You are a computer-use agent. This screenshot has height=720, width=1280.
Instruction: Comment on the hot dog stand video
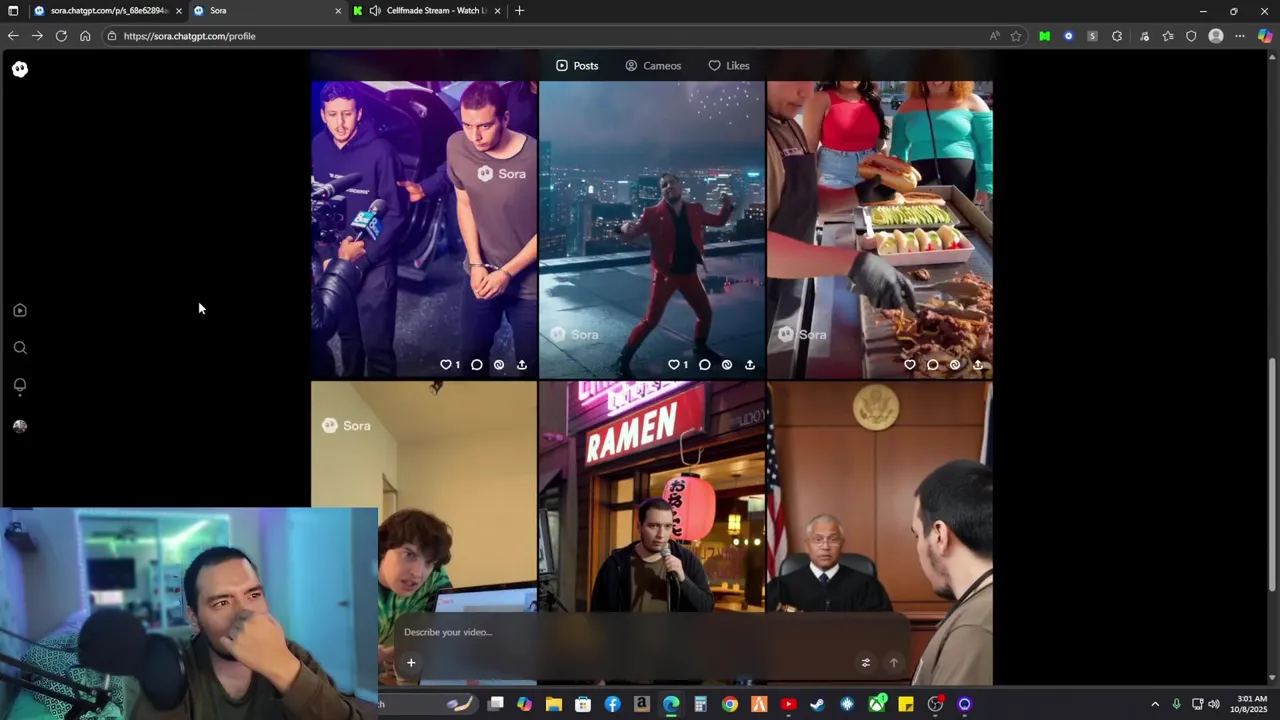tap(933, 365)
